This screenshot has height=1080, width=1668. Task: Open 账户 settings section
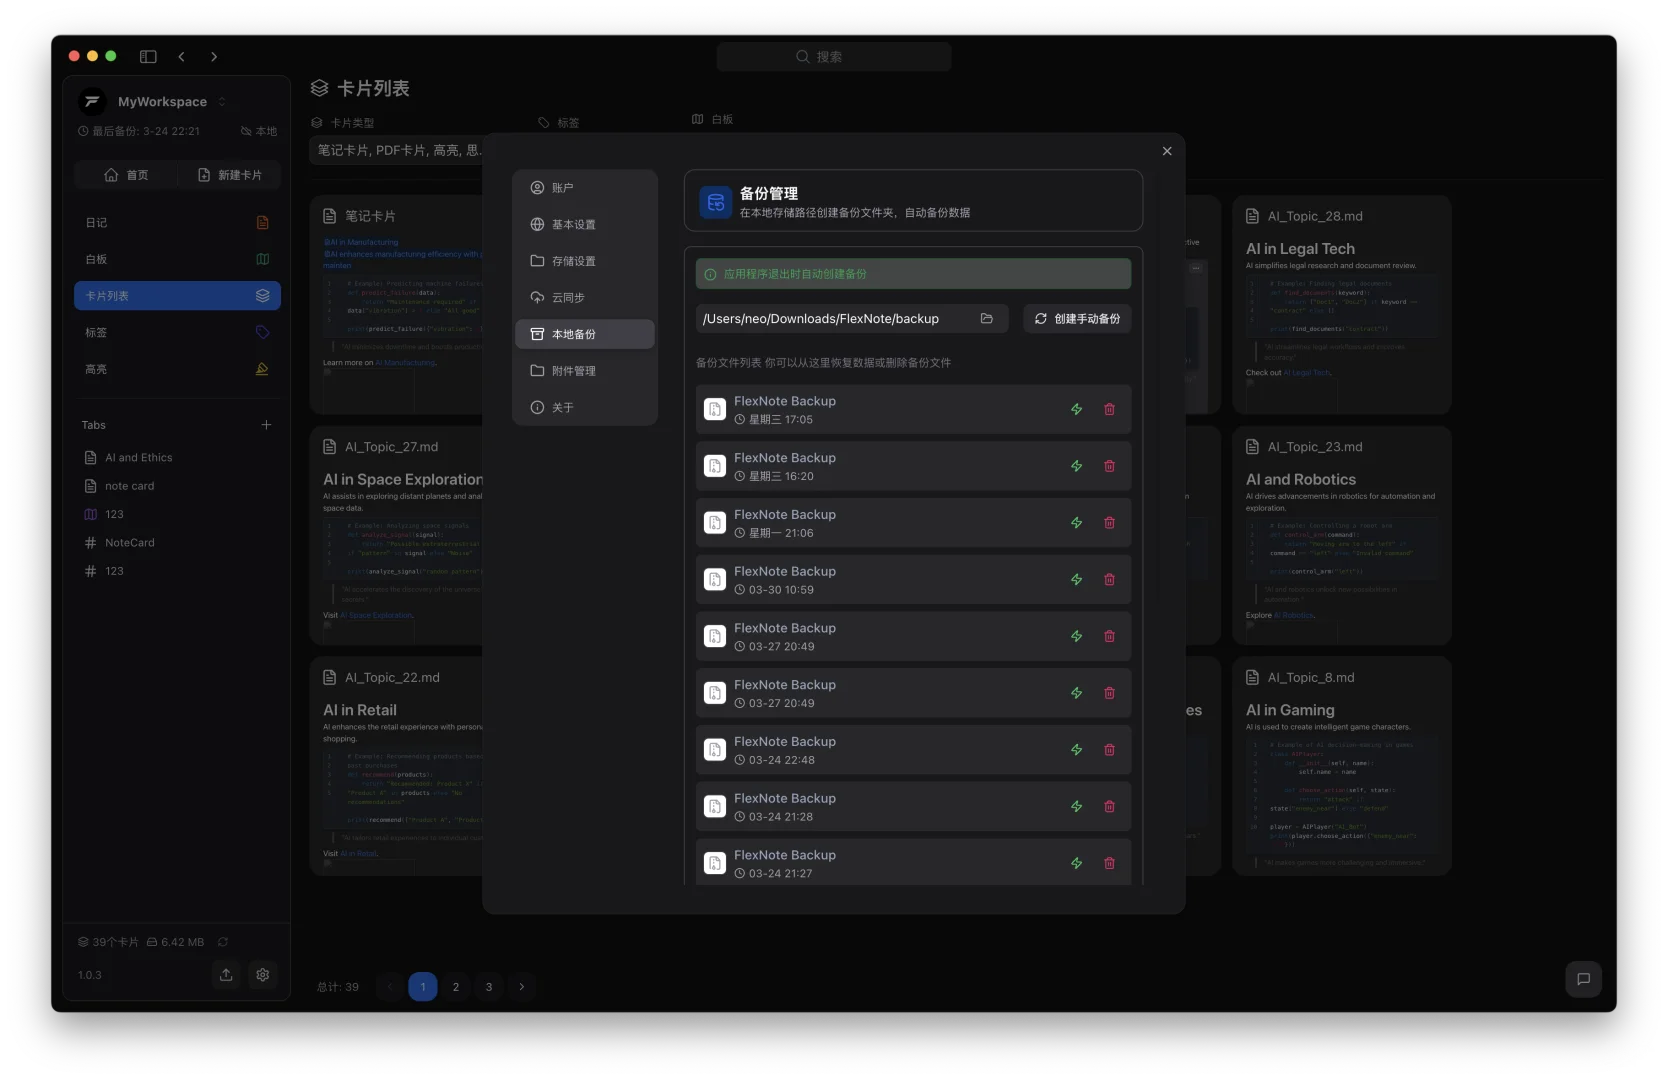(585, 188)
